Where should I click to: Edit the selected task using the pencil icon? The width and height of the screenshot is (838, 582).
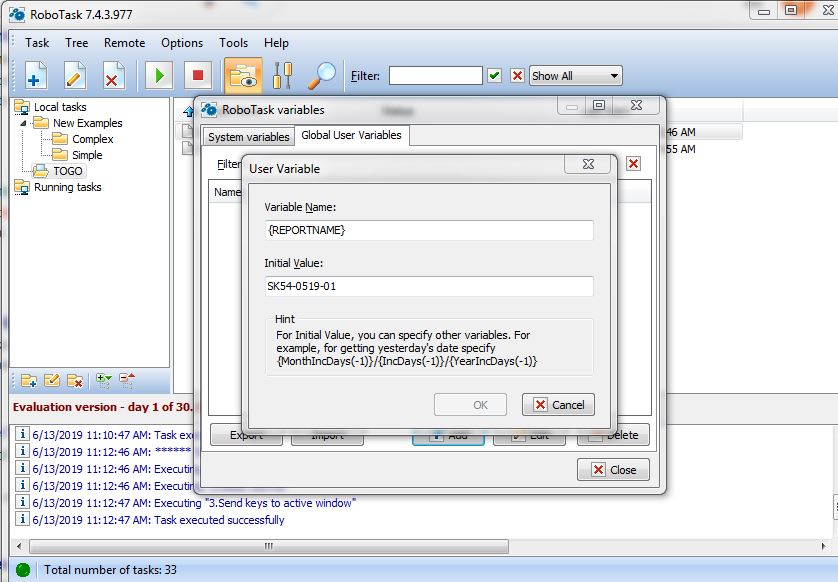[74, 75]
